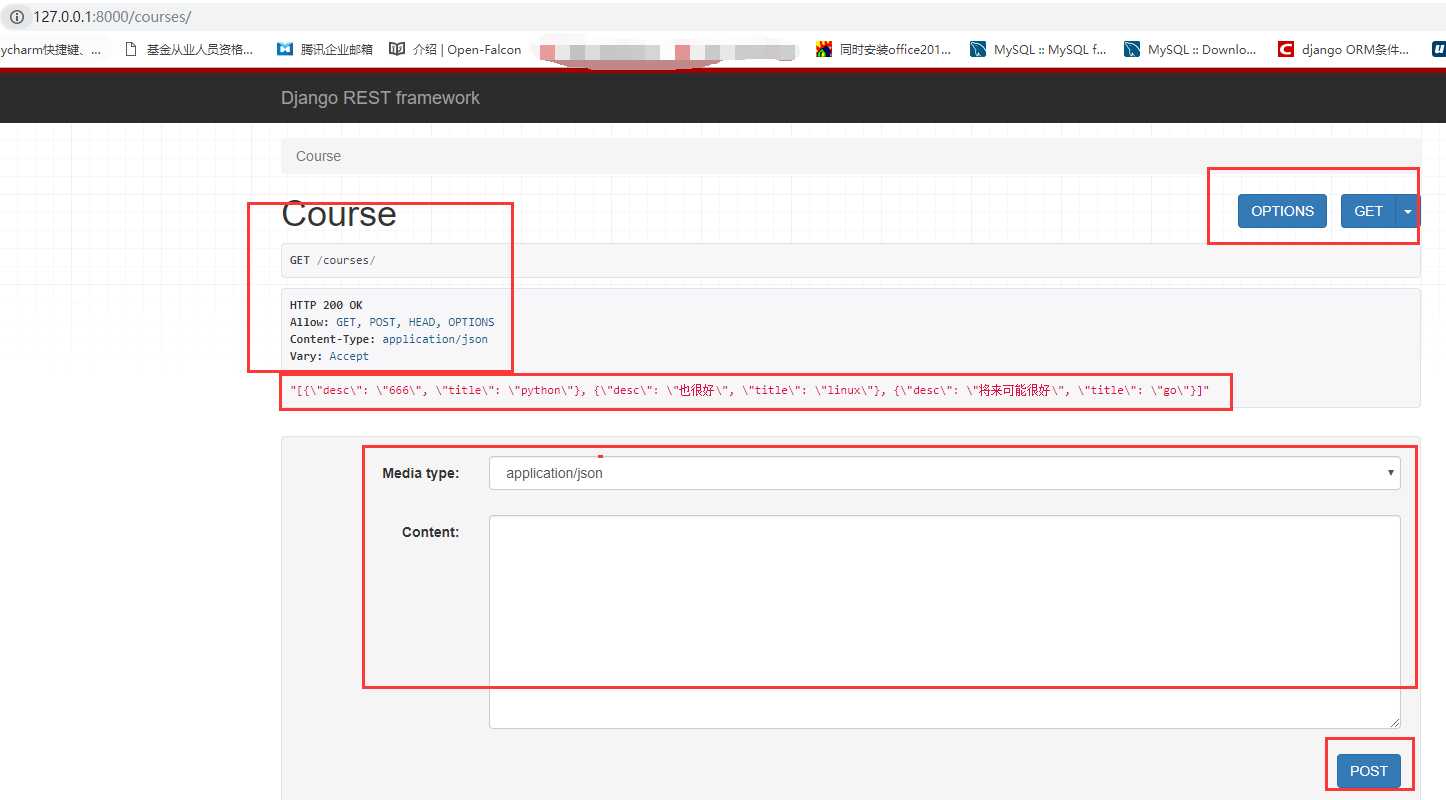Open the django ORM条件 bookmark icon
1446x800 pixels.
[1286, 48]
